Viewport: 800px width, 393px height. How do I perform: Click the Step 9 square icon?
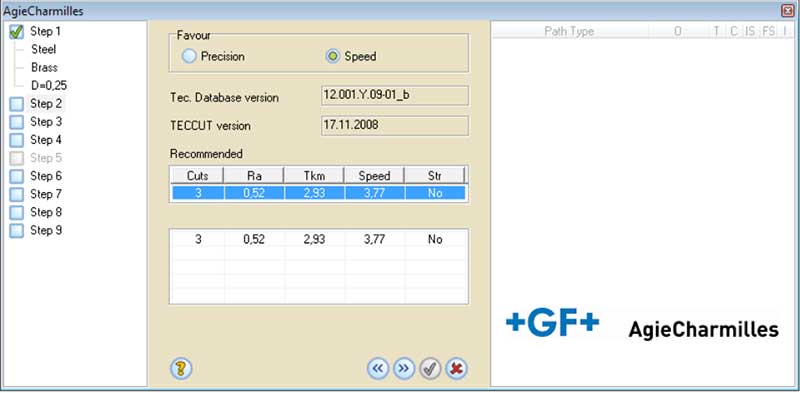pos(17,231)
